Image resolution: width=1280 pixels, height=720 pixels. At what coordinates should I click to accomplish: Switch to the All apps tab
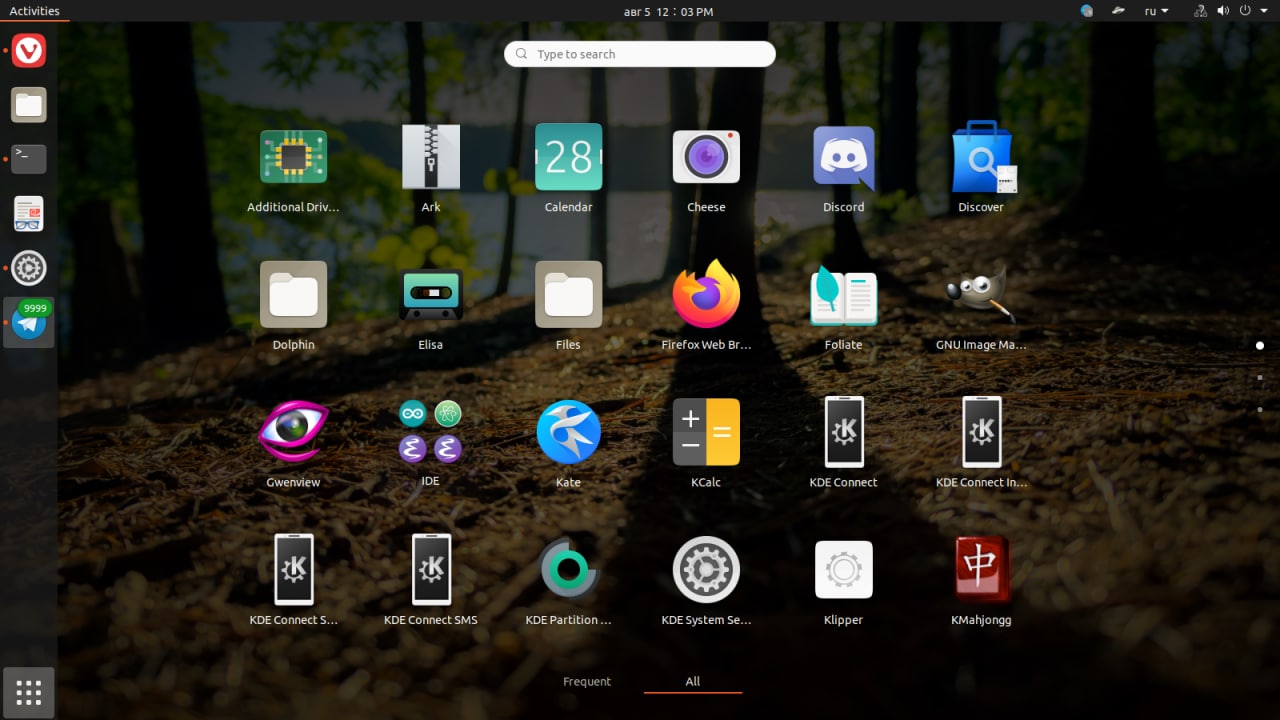coord(693,681)
